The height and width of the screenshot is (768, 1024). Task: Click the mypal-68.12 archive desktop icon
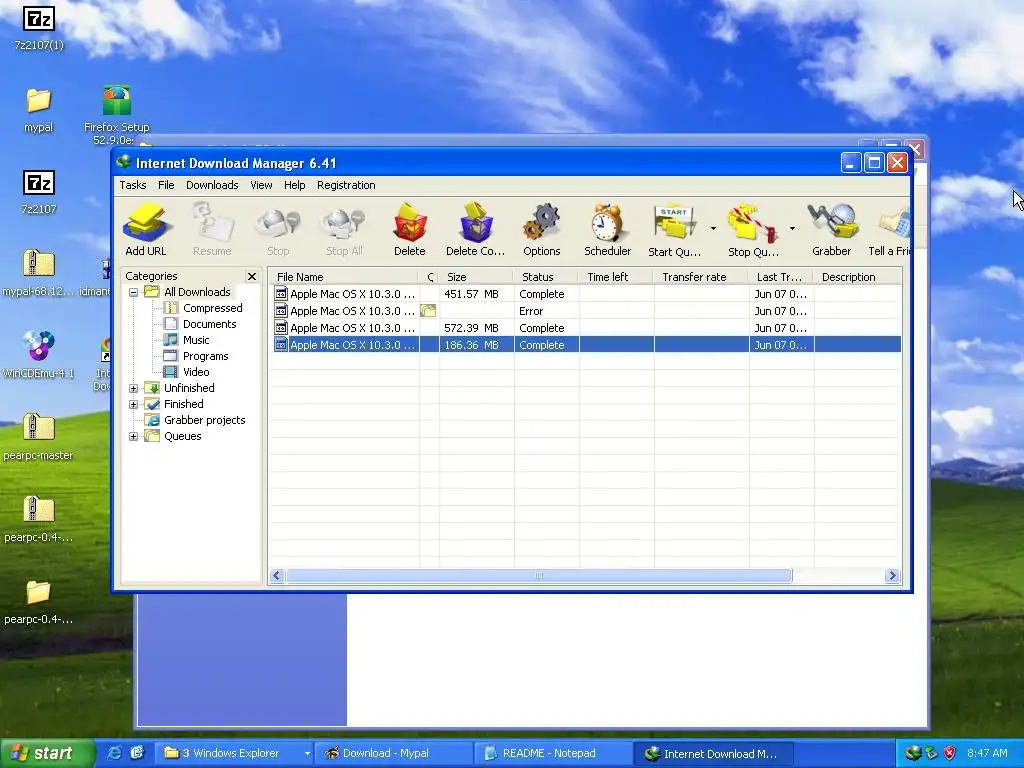pyautogui.click(x=39, y=273)
